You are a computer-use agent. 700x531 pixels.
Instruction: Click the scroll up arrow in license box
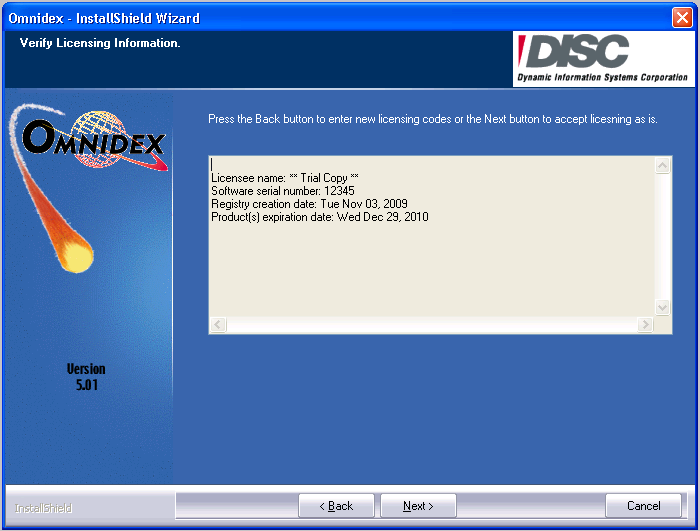(662, 166)
